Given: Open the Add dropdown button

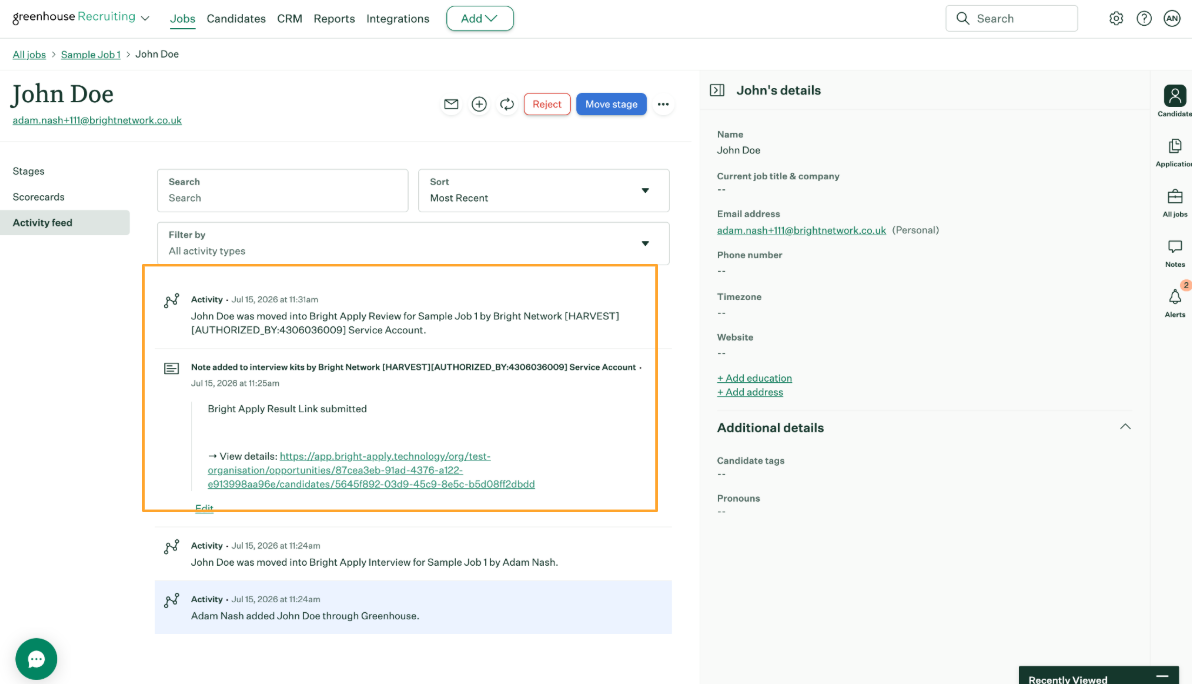Looking at the screenshot, I should (480, 18).
